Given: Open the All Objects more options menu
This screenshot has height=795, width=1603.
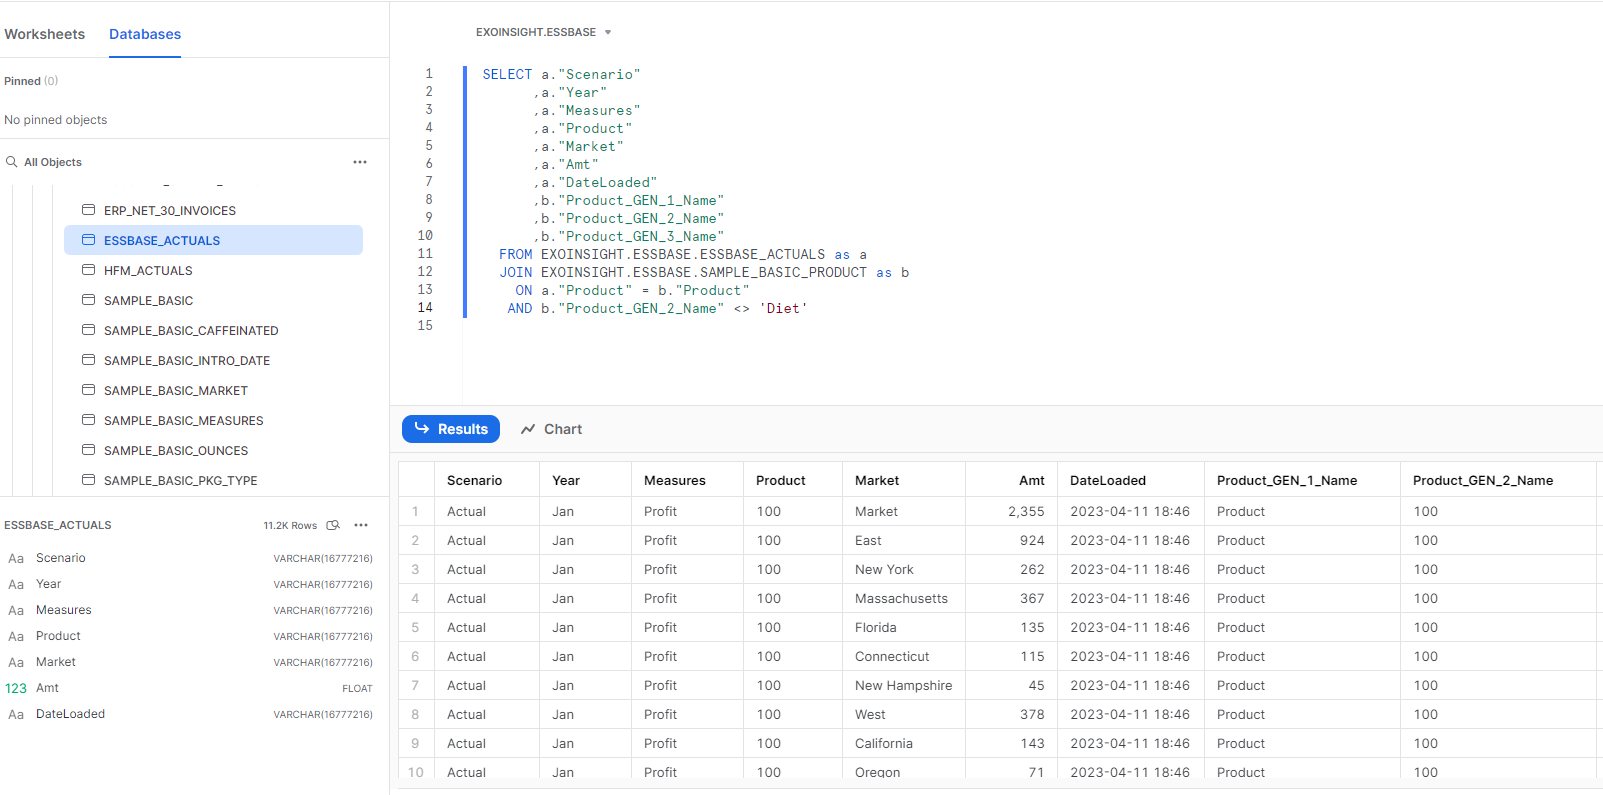Looking at the screenshot, I should (360, 162).
